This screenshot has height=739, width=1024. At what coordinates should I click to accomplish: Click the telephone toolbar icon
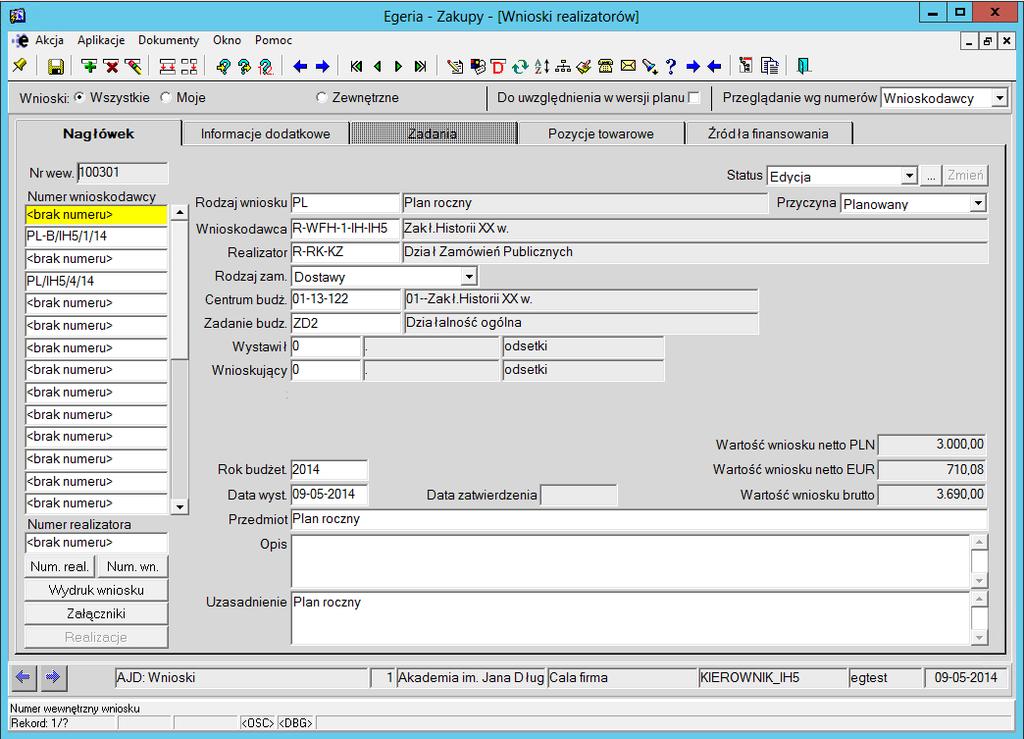[x=606, y=66]
